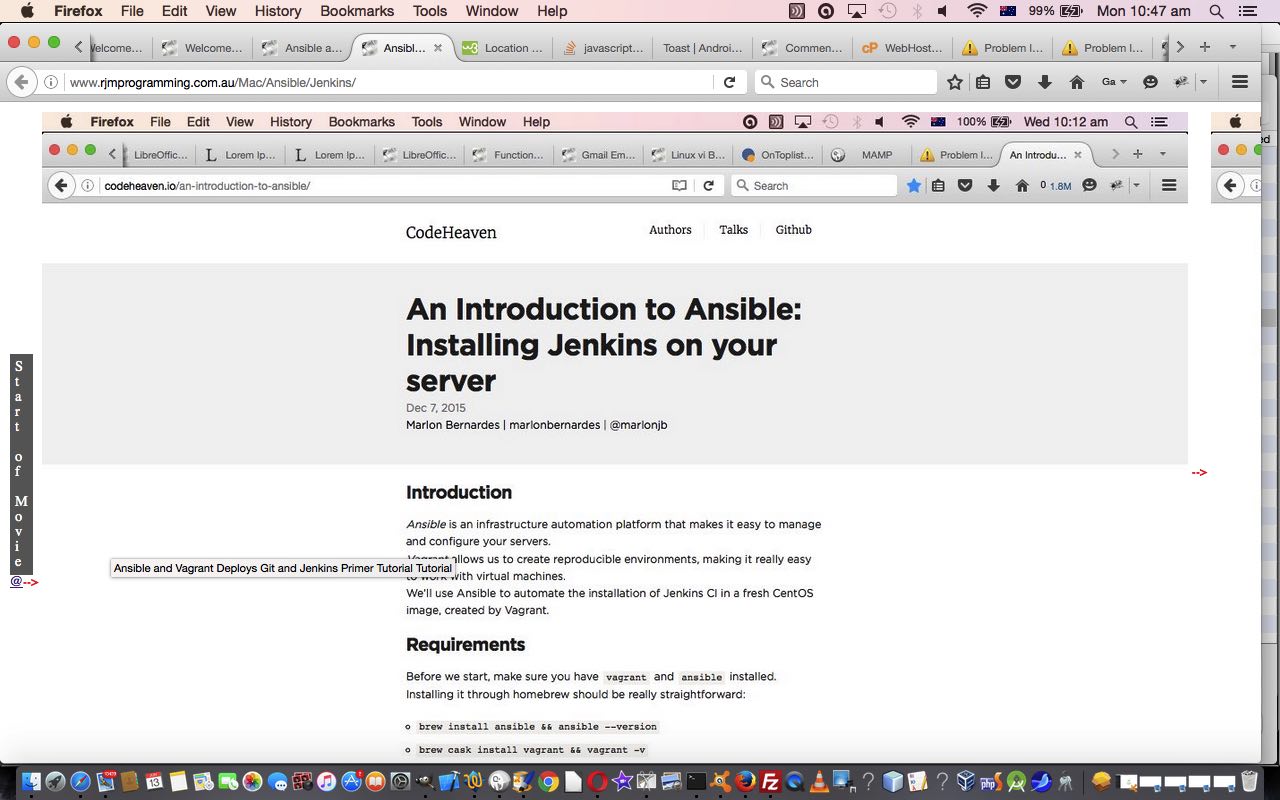The height and width of the screenshot is (800, 1280).
Task: Open the Ga toolbar dropdown
Action: click(x=1114, y=82)
